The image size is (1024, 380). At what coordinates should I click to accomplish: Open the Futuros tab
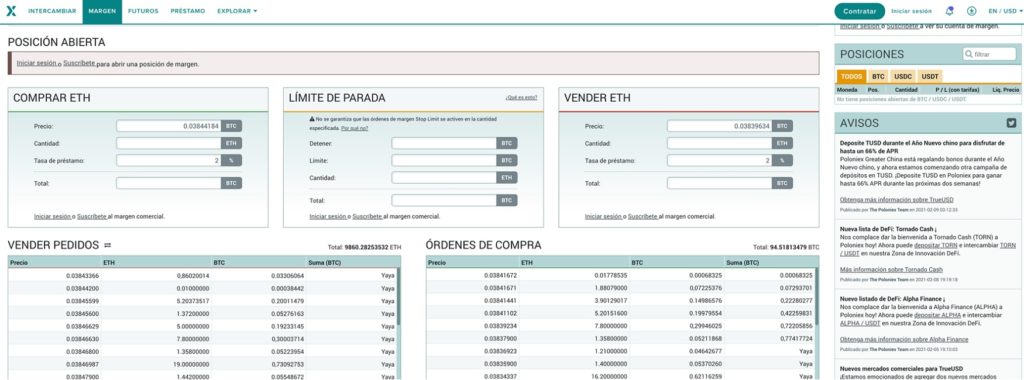(x=143, y=11)
